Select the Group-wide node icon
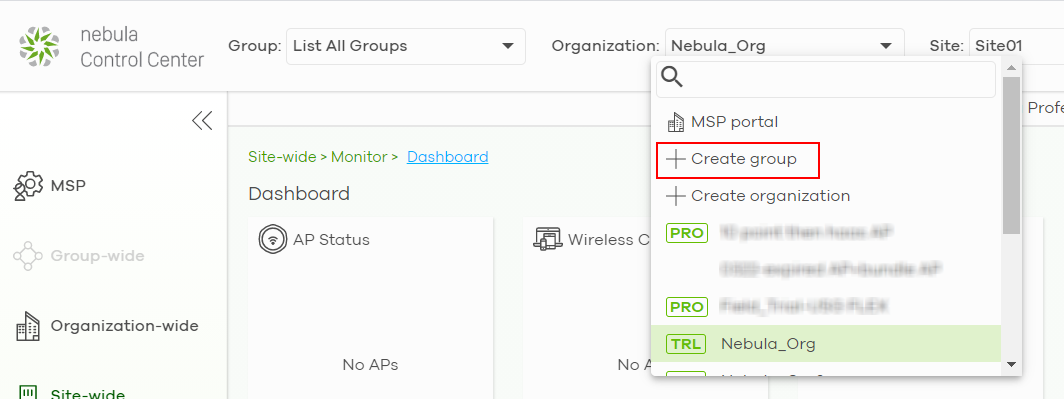The height and width of the screenshot is (399, 1064). tap(28, 256)
